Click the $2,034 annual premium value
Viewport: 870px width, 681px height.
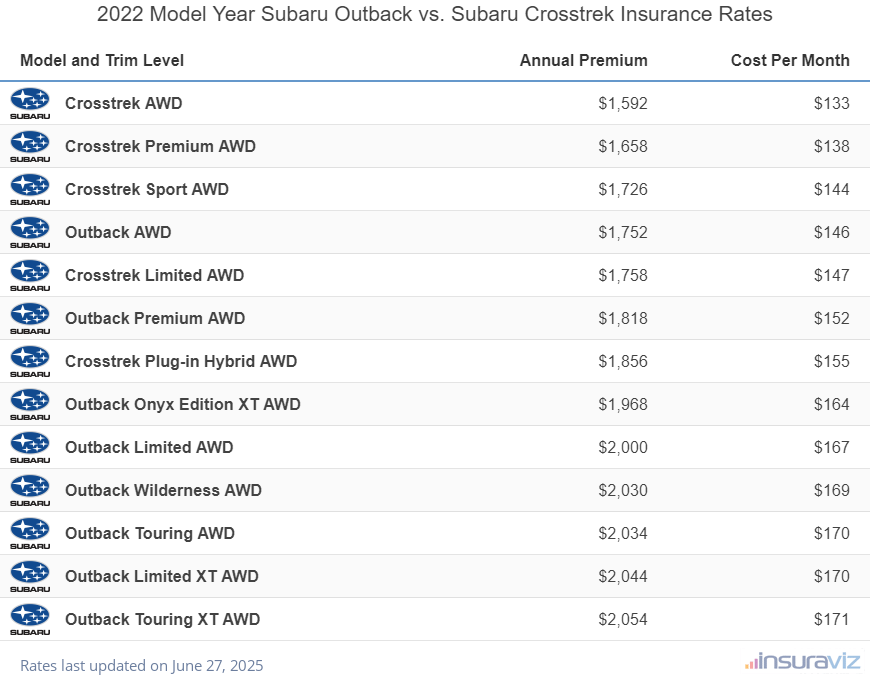point(623,533)
